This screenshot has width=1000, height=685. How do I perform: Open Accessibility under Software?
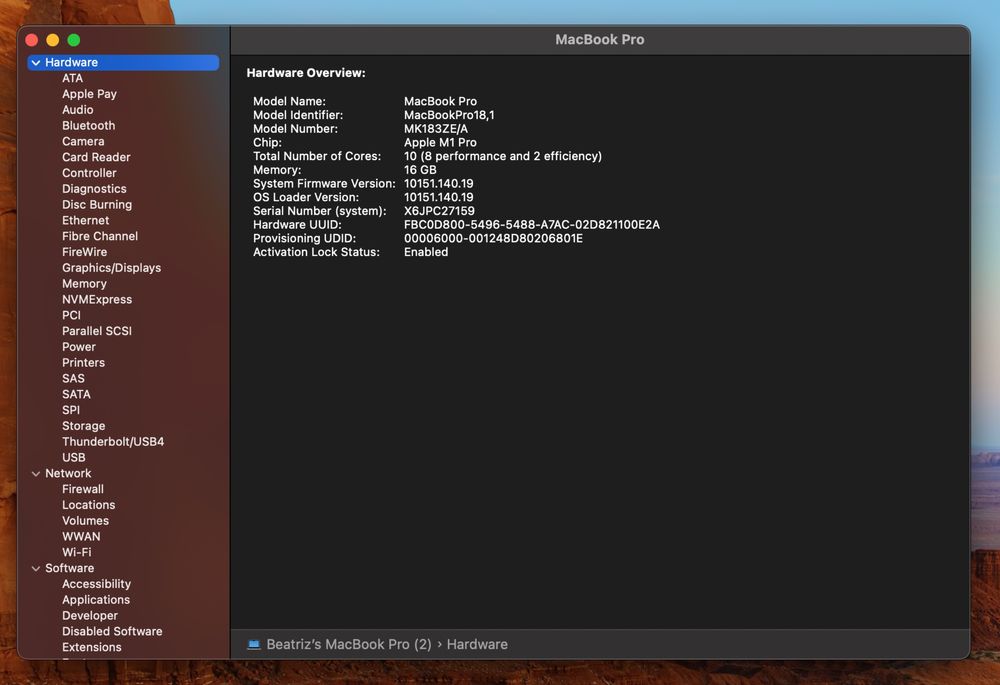(x=96, y=584)
